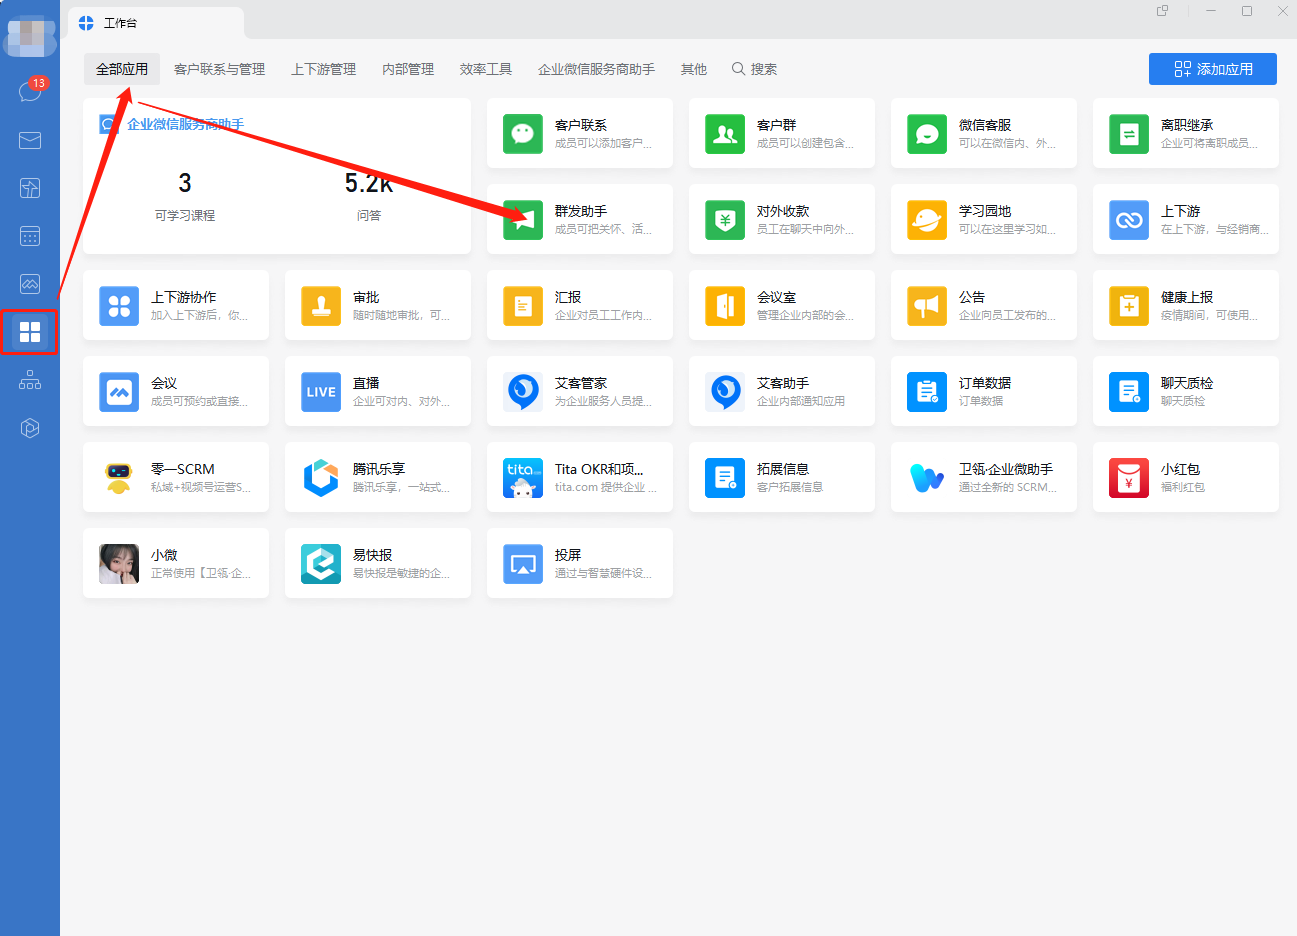Click the 搜索 search field
Screen dimensions: 1297x936
coord(755,69)
